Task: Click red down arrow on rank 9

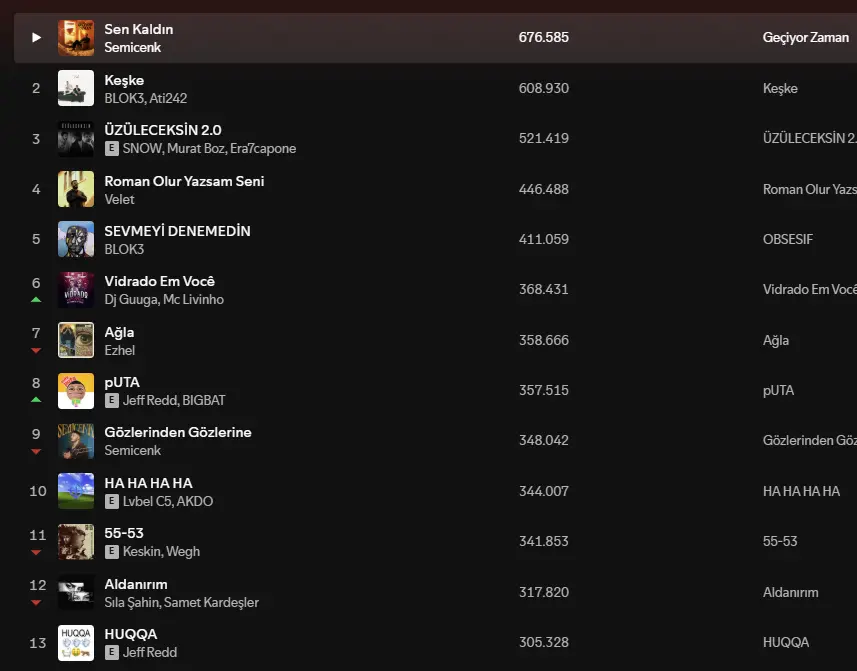Action: tap(36, 451)
